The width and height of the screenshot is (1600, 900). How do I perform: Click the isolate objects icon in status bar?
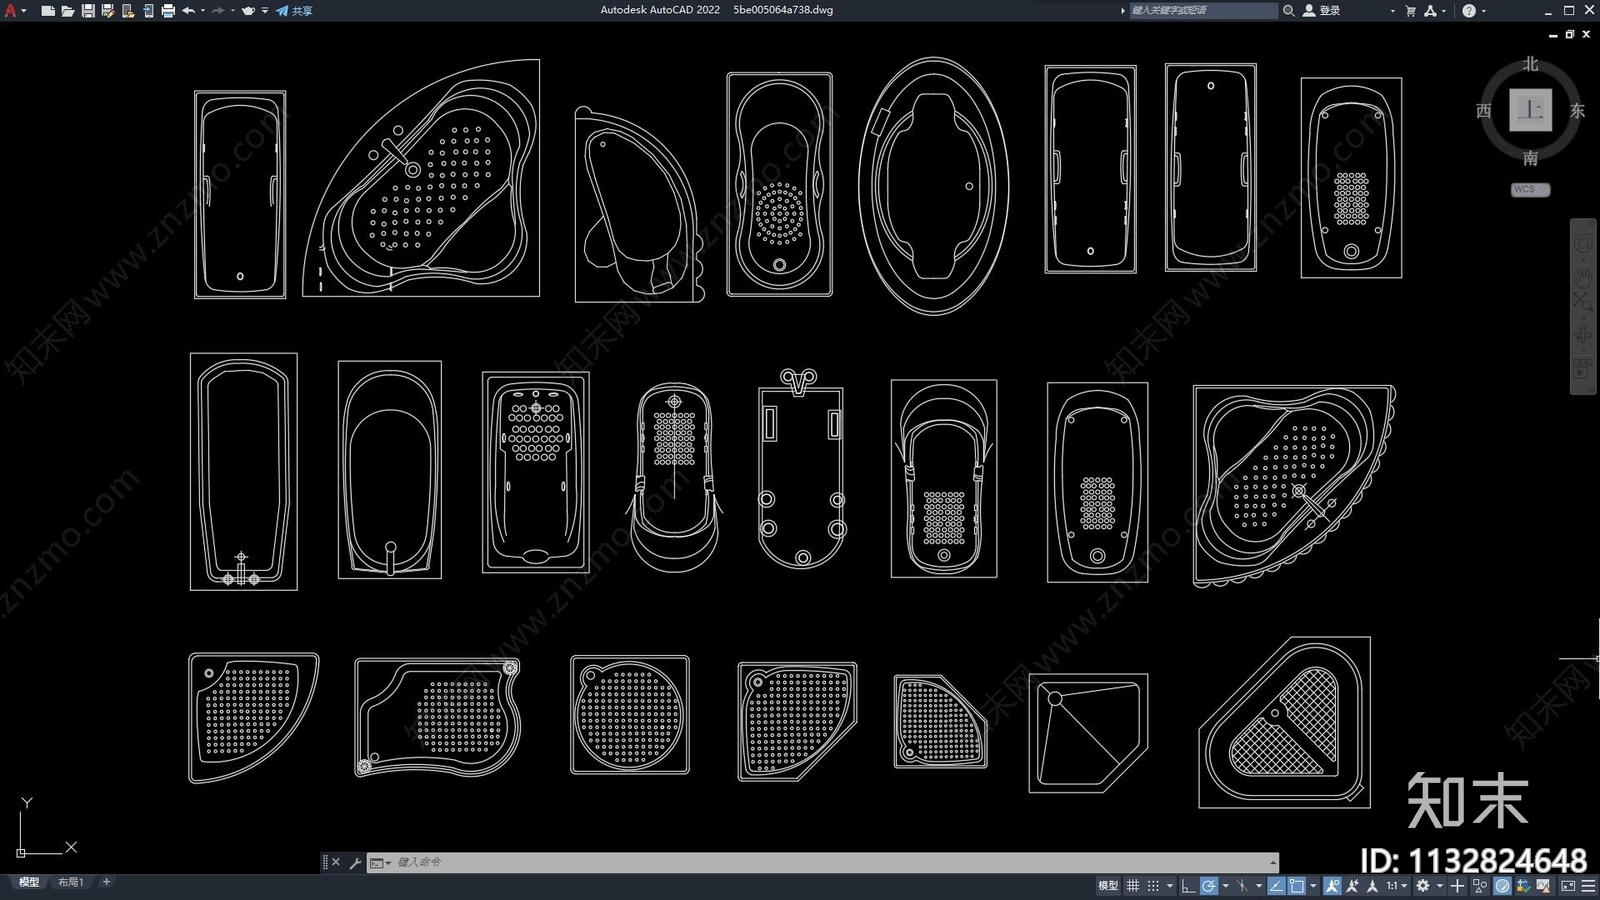1479,886
